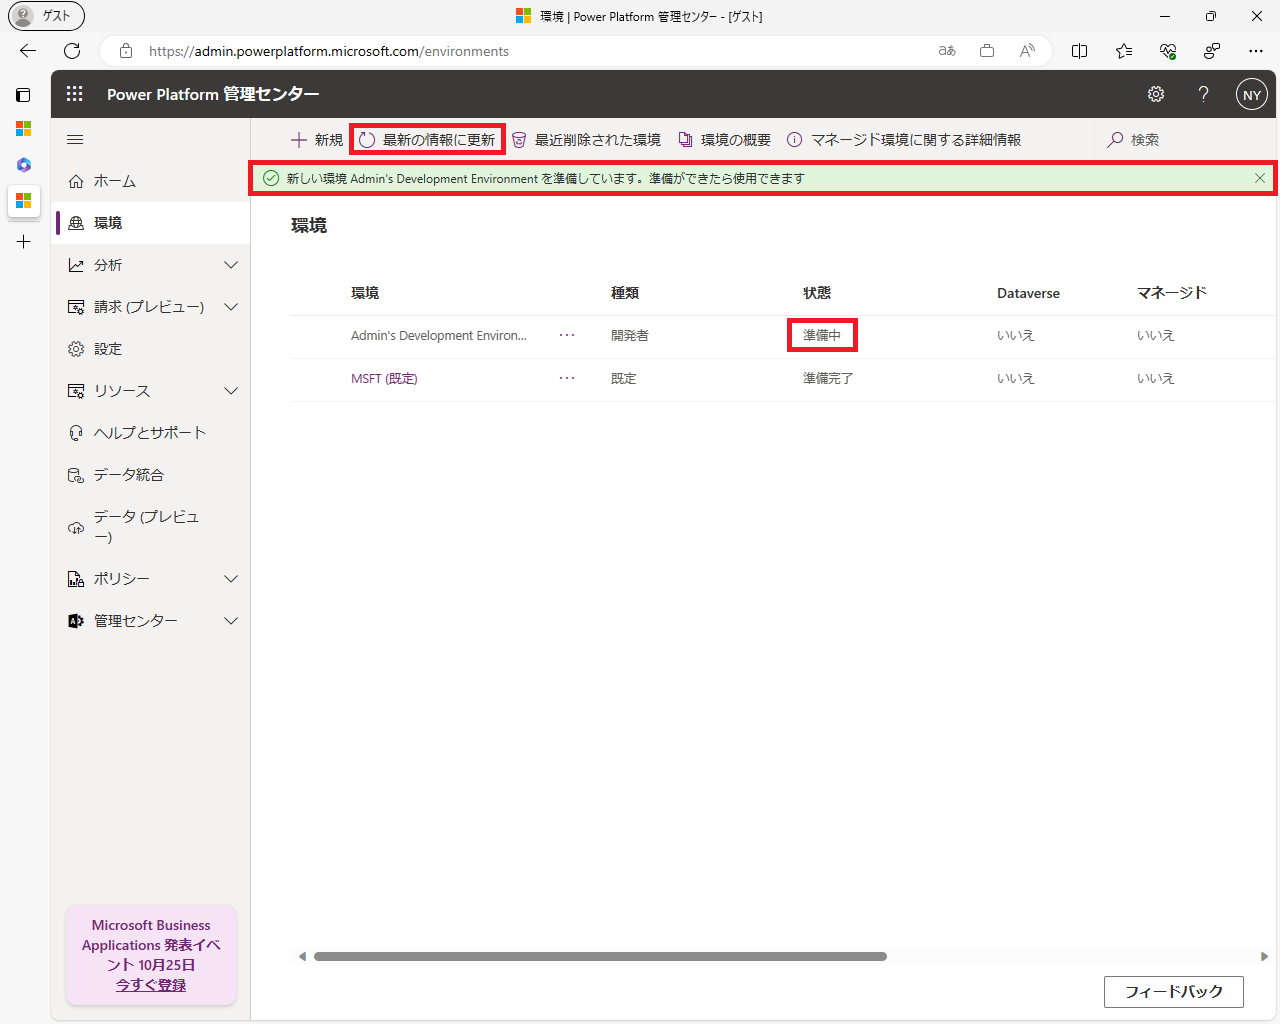Expand the 管理センター chevron
This screenshot has width=1280, height=1024.
click(x=231, y=621)
